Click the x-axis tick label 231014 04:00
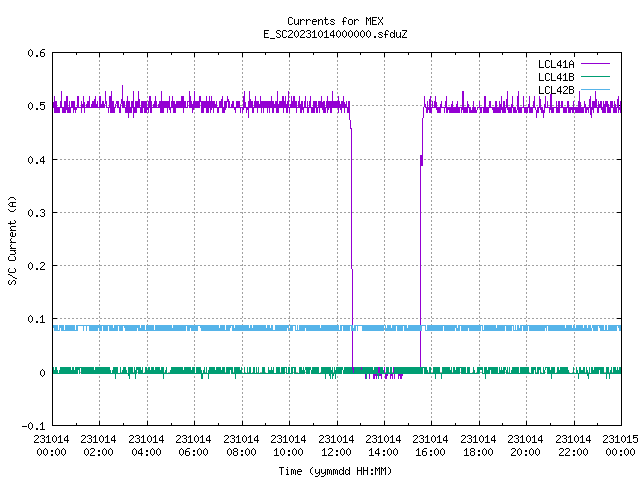This screenshot has height=480, width=640. (x=146, y=446)
